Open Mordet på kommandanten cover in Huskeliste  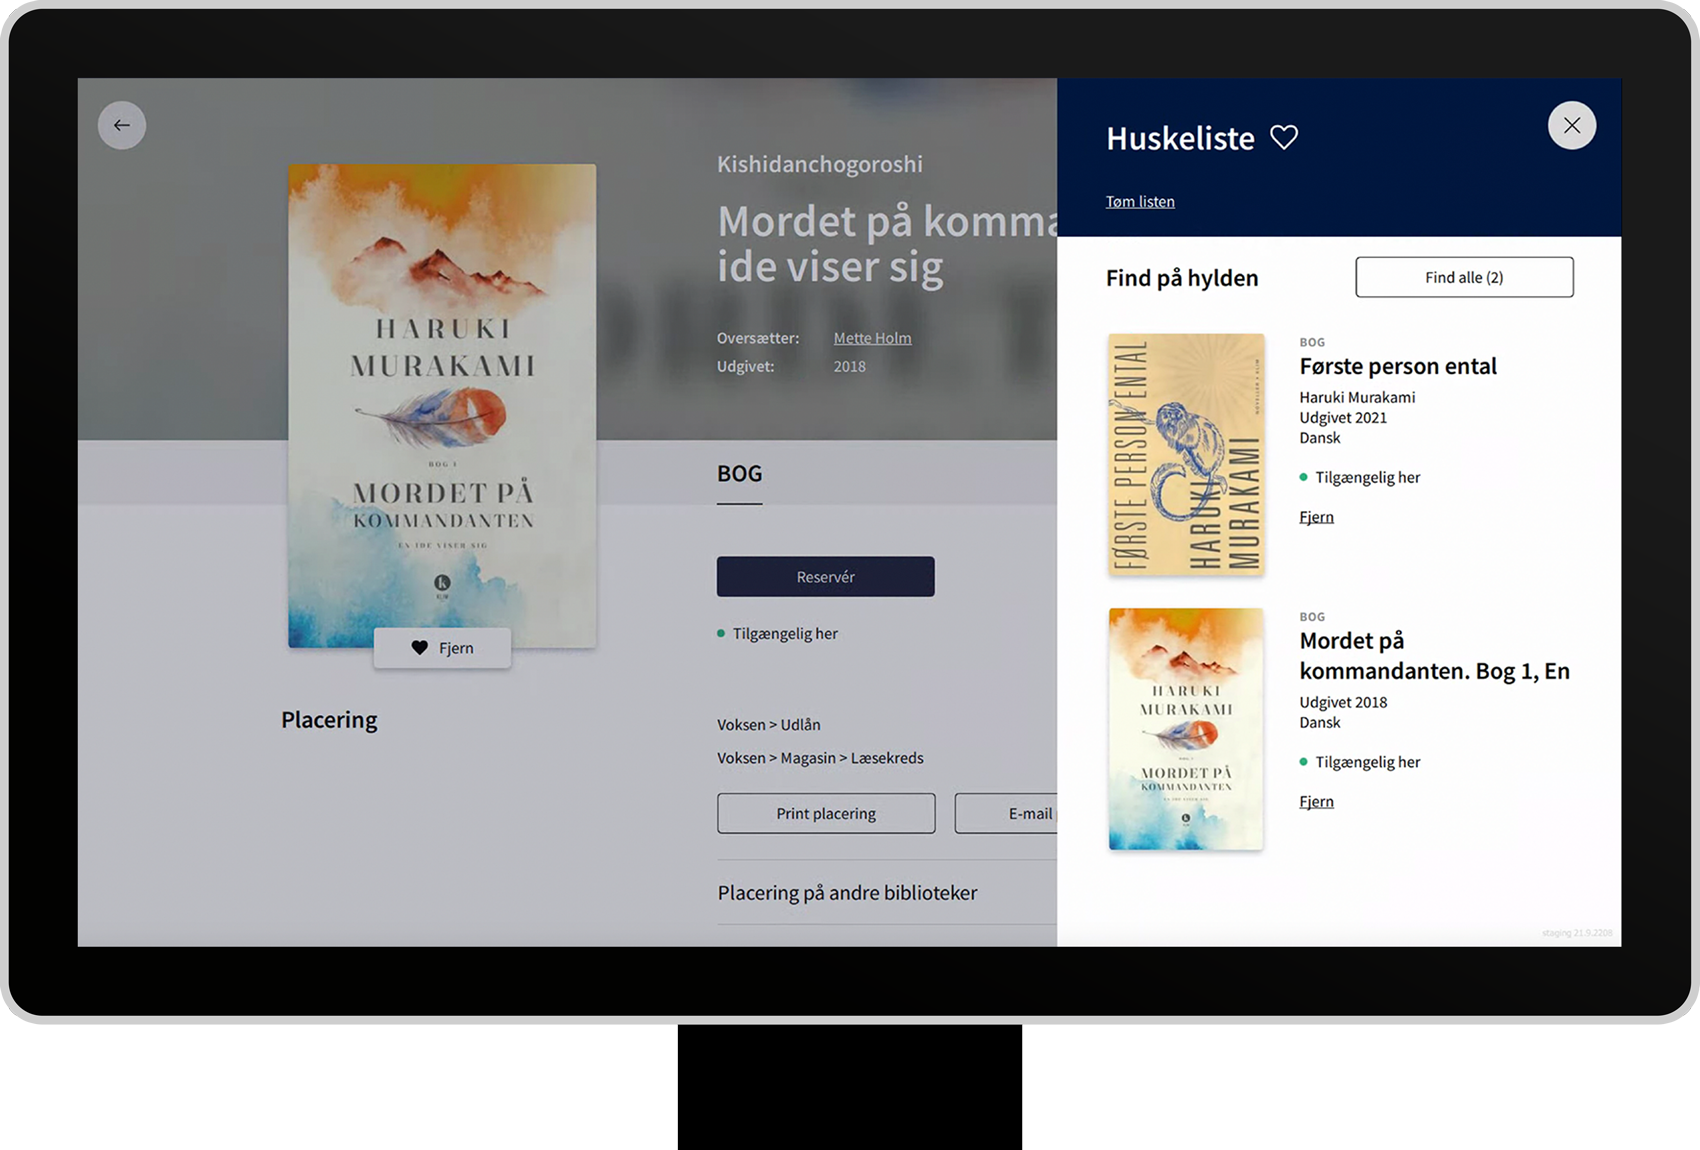tap(1186, 729)
